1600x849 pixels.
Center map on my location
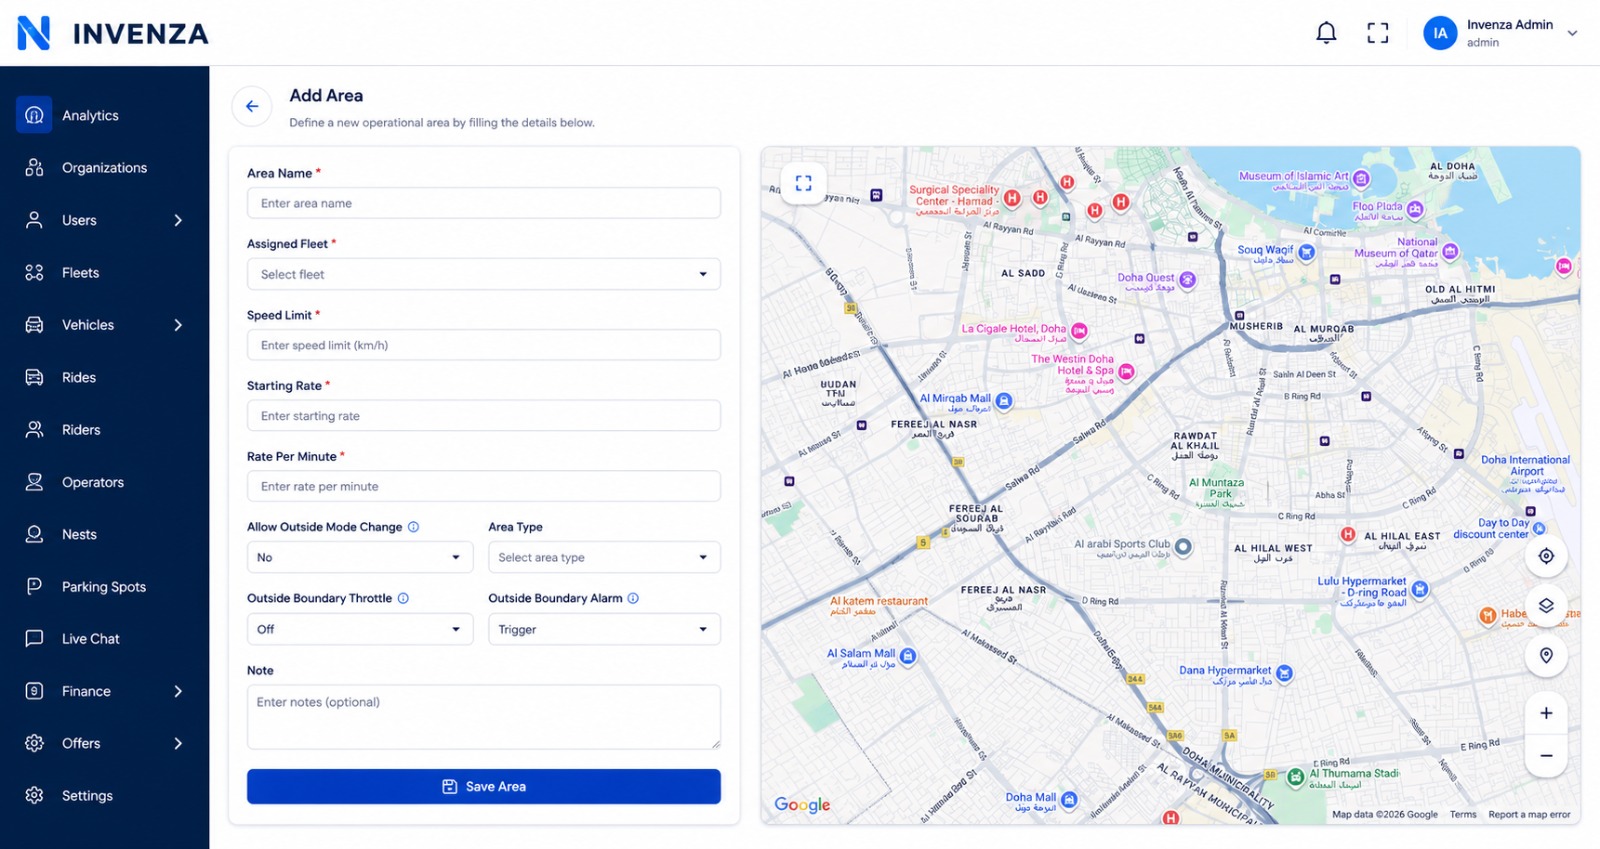(1546, 556)
